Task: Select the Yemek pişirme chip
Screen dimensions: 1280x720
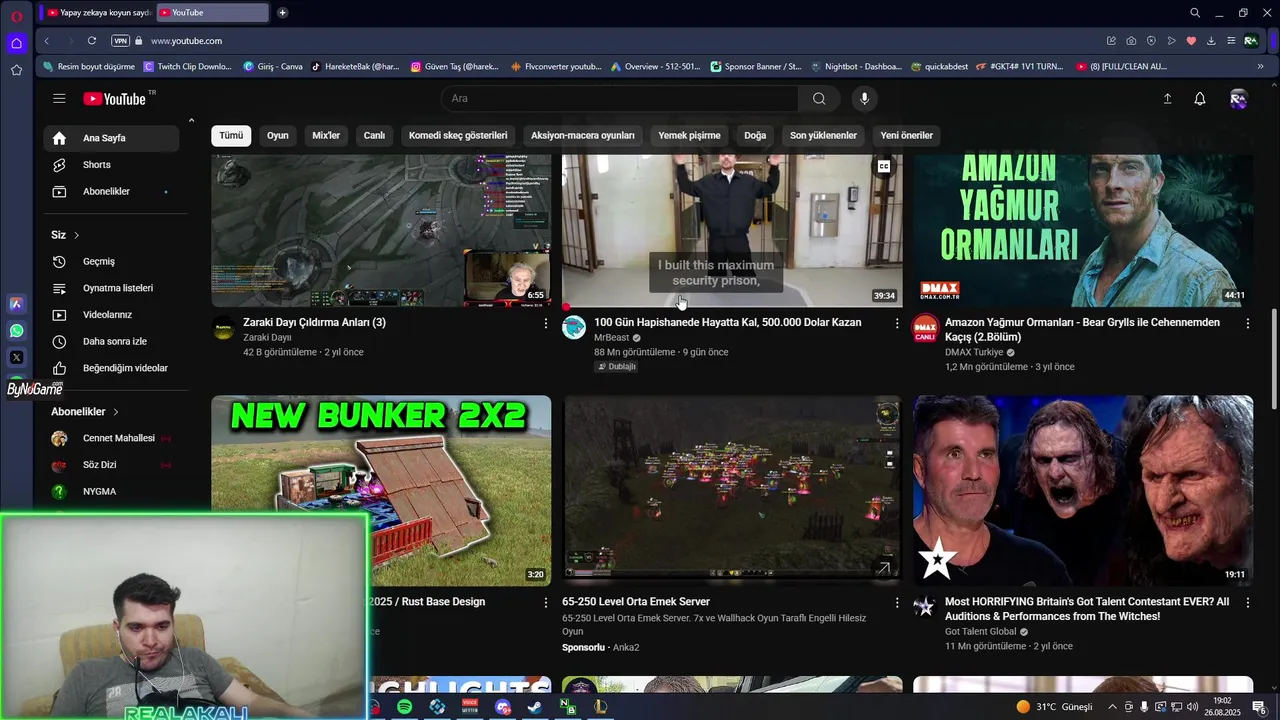Action: [689, 136]
